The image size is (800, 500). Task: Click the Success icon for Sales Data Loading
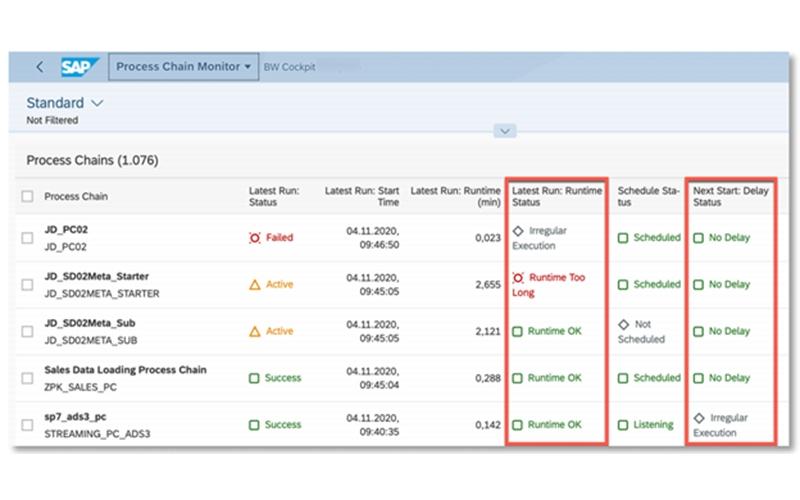click(x=254, y=378)
